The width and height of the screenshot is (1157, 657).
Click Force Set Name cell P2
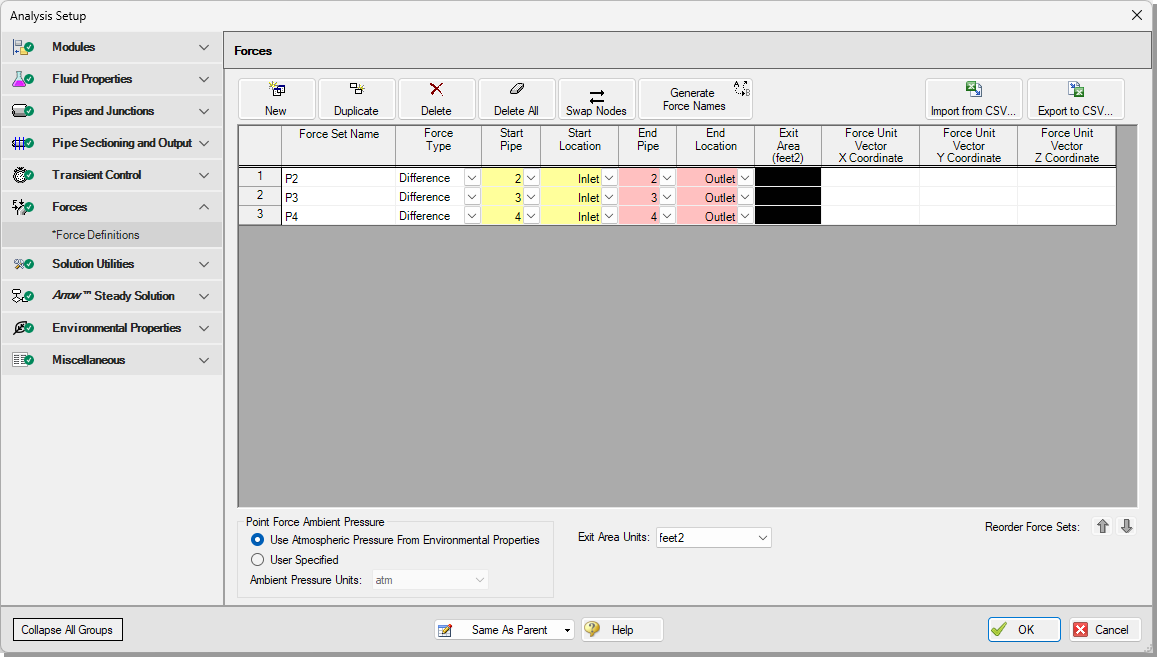coord(339,178)
